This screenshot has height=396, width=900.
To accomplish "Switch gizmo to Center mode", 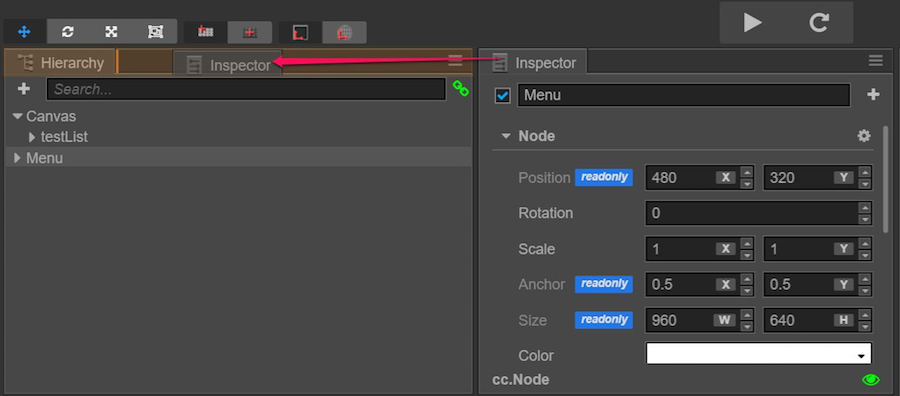I will [x=250, y=32].
